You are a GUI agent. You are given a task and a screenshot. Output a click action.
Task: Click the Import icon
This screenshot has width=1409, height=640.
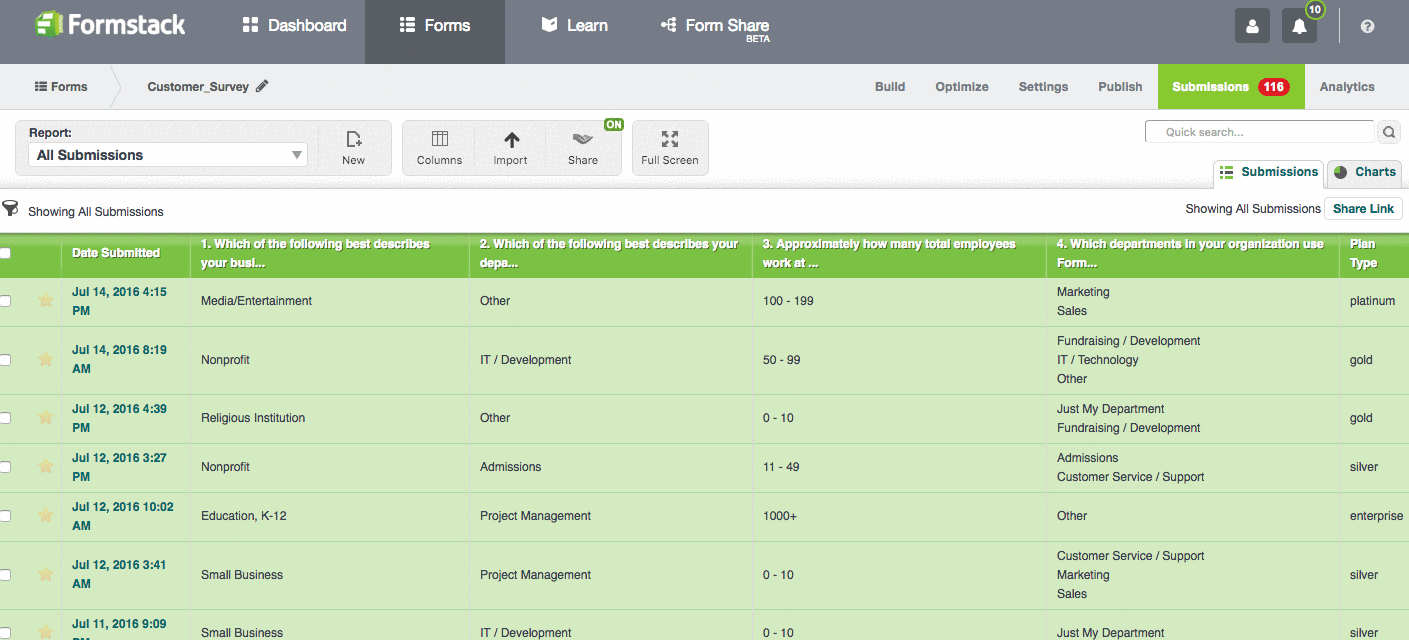(510, 147)
